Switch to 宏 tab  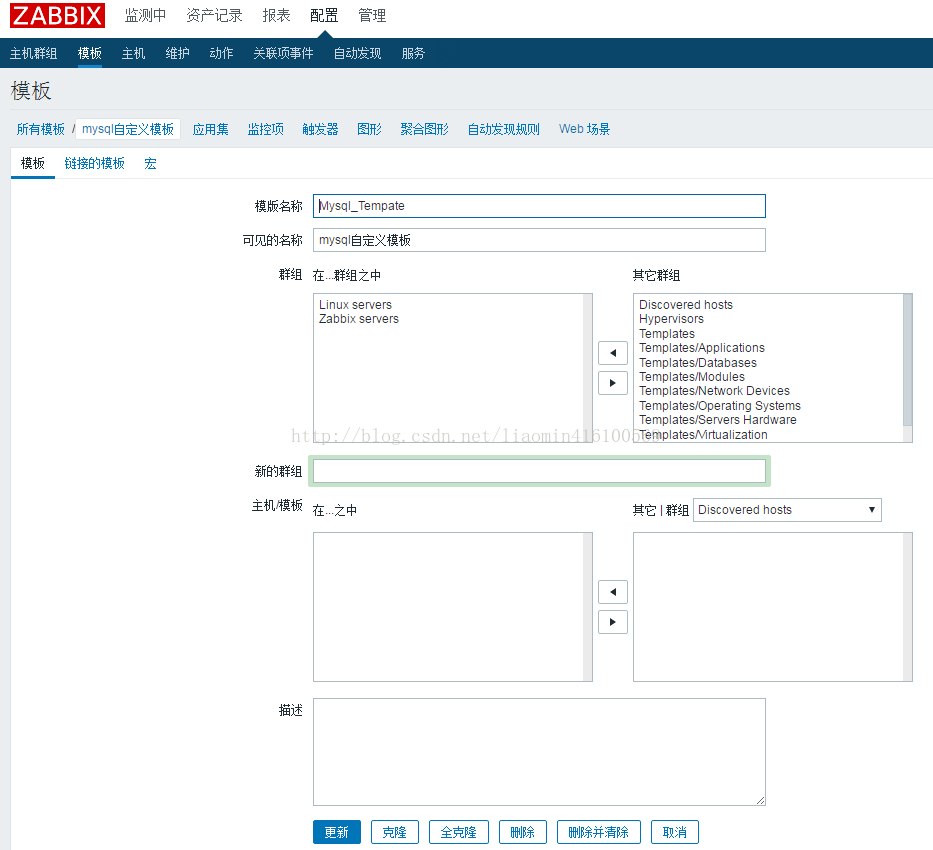151,164
